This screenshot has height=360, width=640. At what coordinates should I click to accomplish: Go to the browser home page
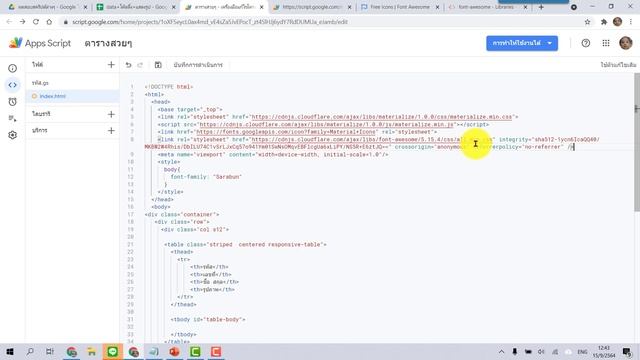click(49, 22)
